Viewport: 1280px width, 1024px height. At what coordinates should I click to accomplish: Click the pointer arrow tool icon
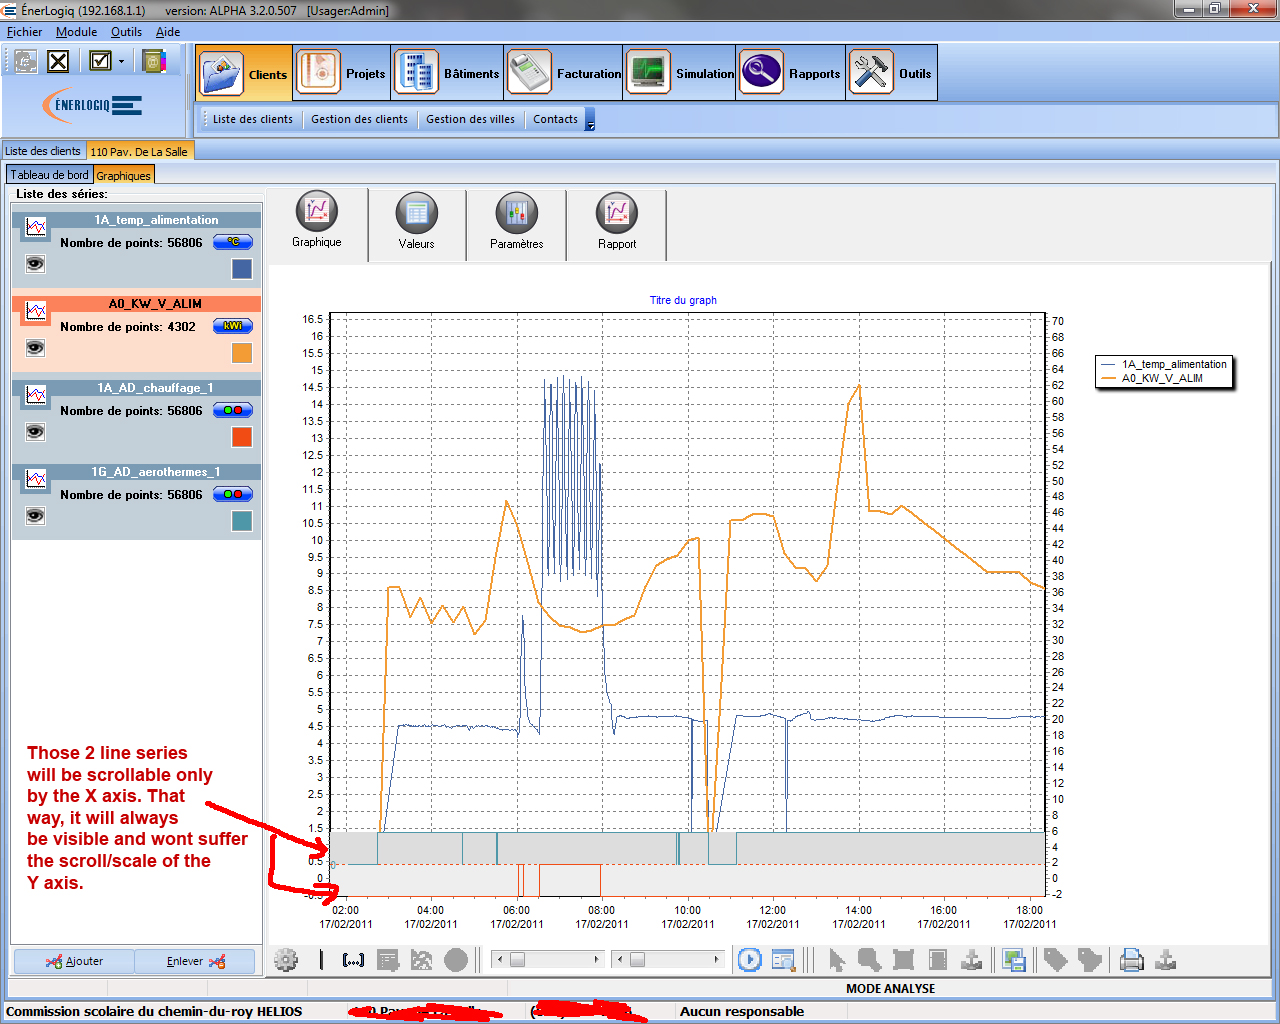837,960
